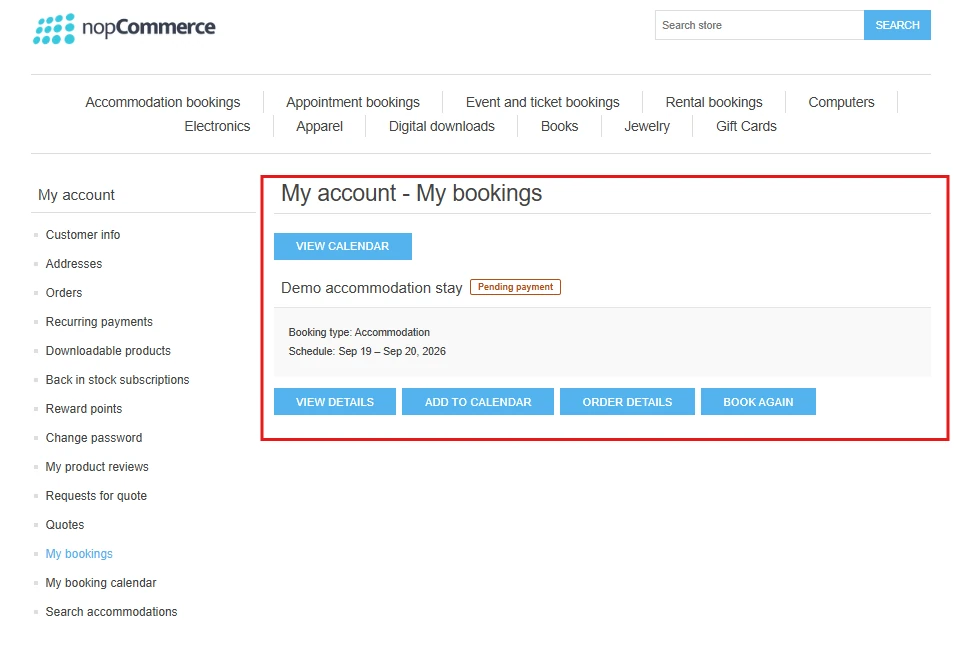This screenshot has height=647, width=972.
Task: Open Digital downloads category
Action: click(x=441, y=126)
